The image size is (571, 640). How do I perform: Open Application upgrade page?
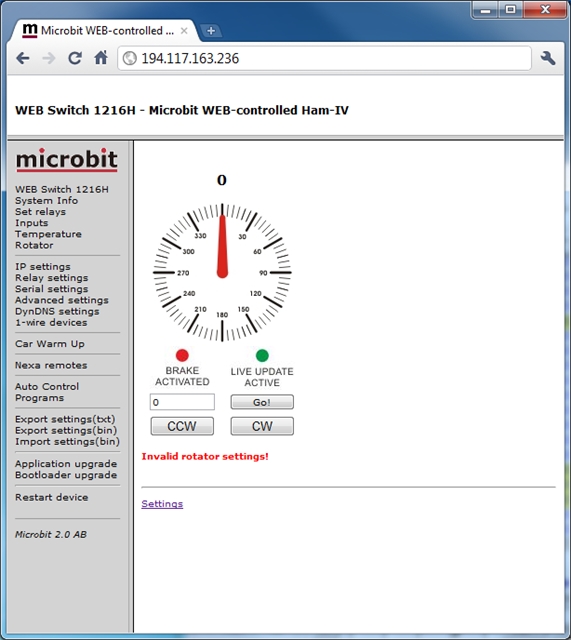(x=66, y=464)
